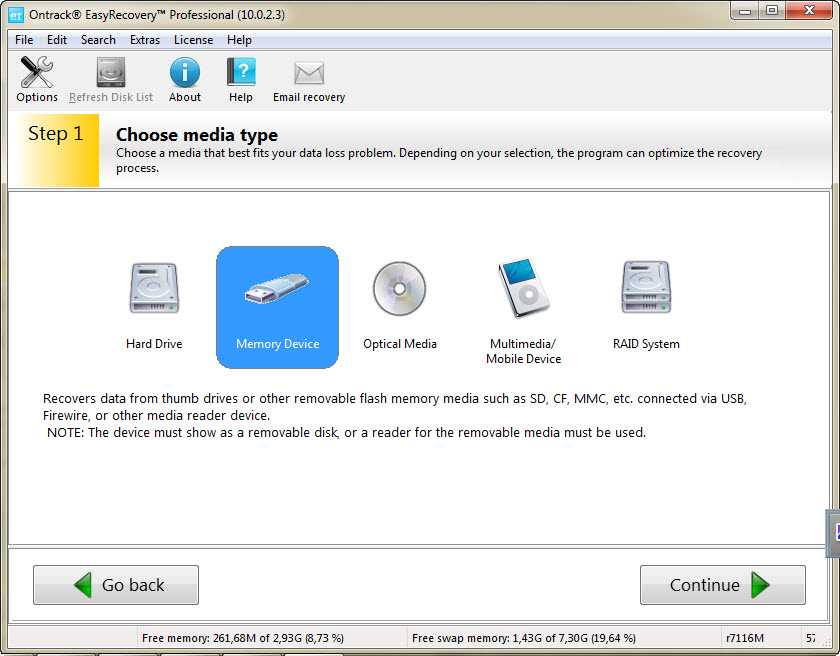Minimize the EasyRecovery window
The width and height of the screenshot is (840, 656).
point(745,11)
